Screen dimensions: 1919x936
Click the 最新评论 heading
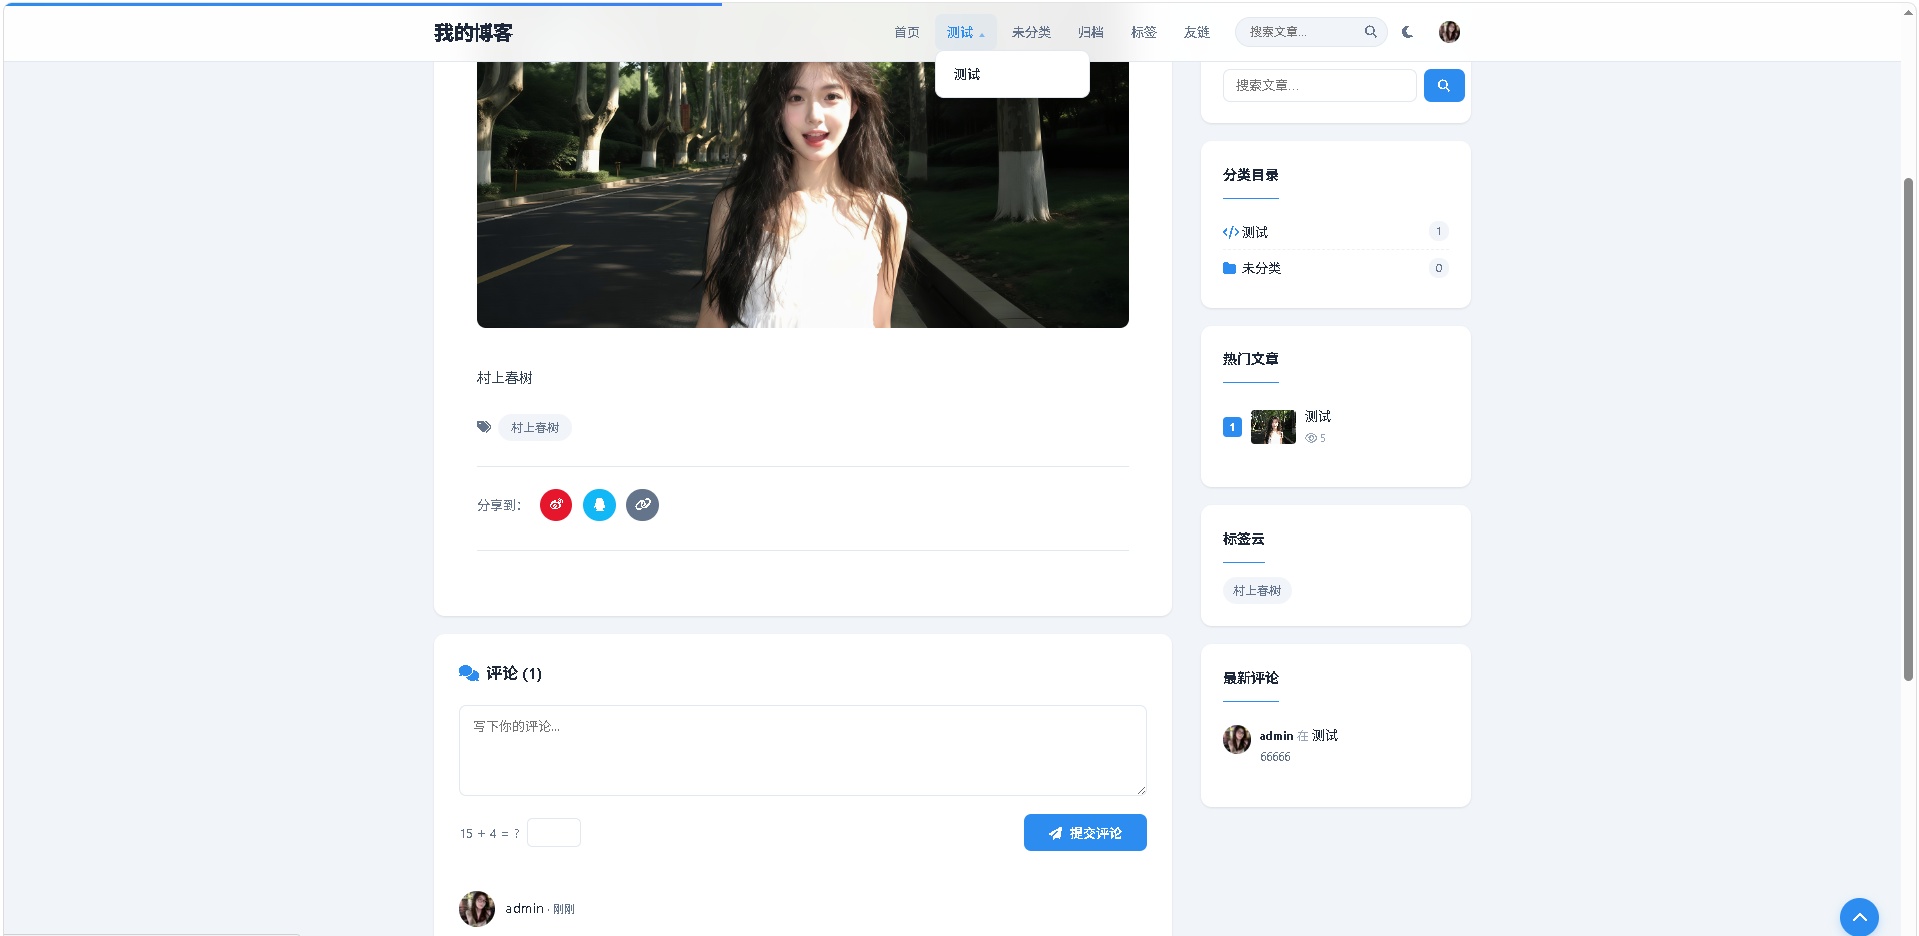pyautogui.click(x=1251, y=678)
